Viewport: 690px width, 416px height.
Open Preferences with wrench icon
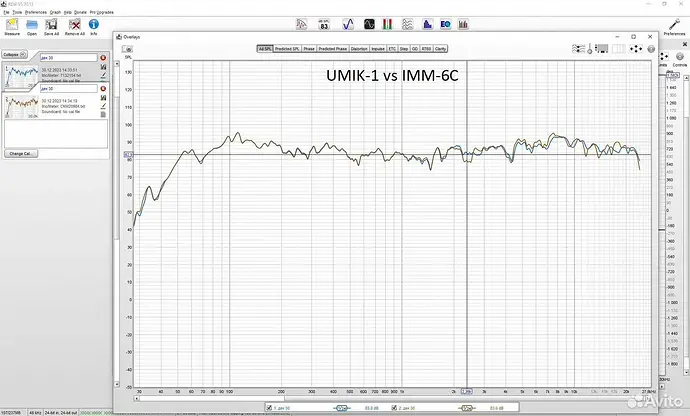[x=674, y=27]
